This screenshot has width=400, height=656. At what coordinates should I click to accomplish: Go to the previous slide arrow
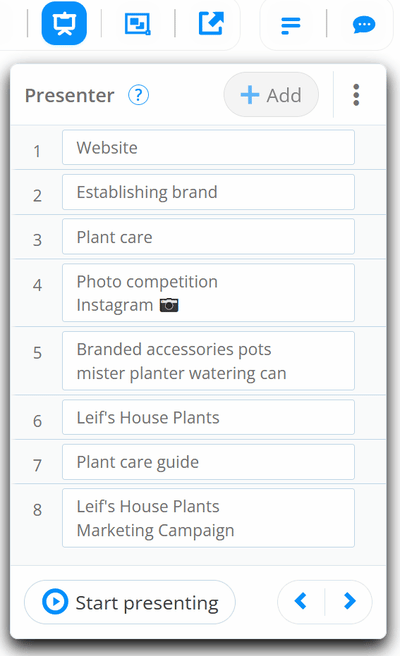[301, 602]
